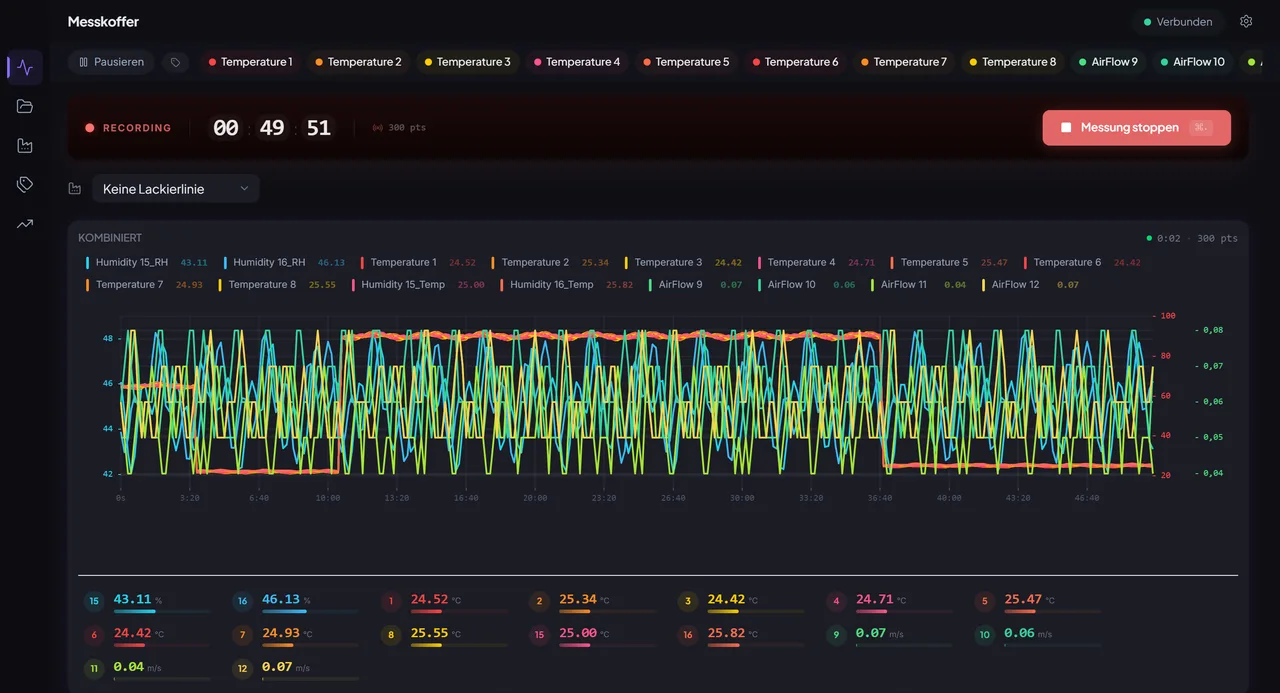
Task: Click the round badge 3 beside 24.42 °C
Action: pyautogui.click(x=688, y=601)
